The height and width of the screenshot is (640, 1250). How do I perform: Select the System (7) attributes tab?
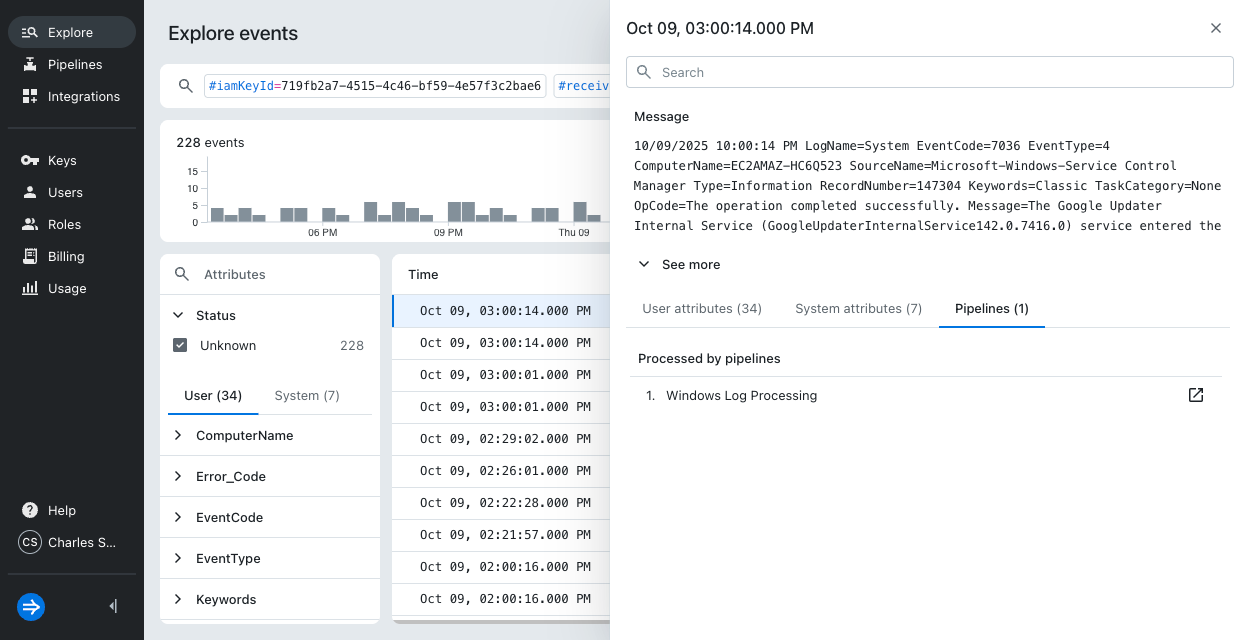[x=307, y=396]
